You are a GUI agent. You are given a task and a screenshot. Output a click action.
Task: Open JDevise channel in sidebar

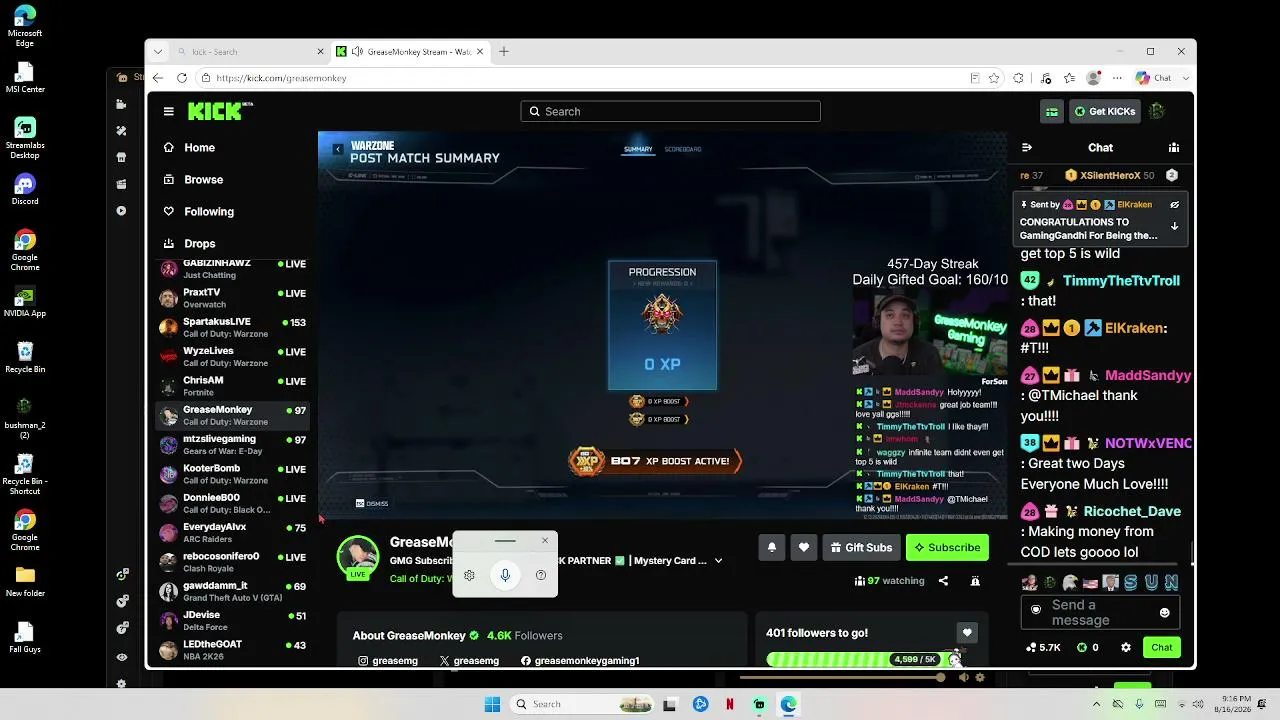[232, 621]
